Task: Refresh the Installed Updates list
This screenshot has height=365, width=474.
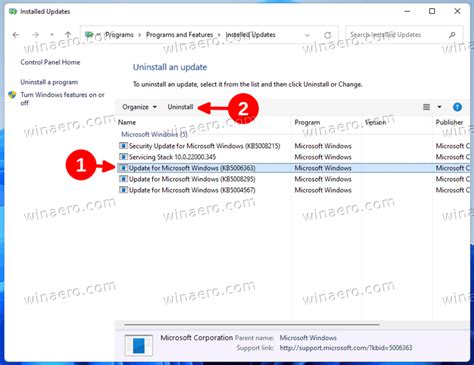Action: [328, 35]
